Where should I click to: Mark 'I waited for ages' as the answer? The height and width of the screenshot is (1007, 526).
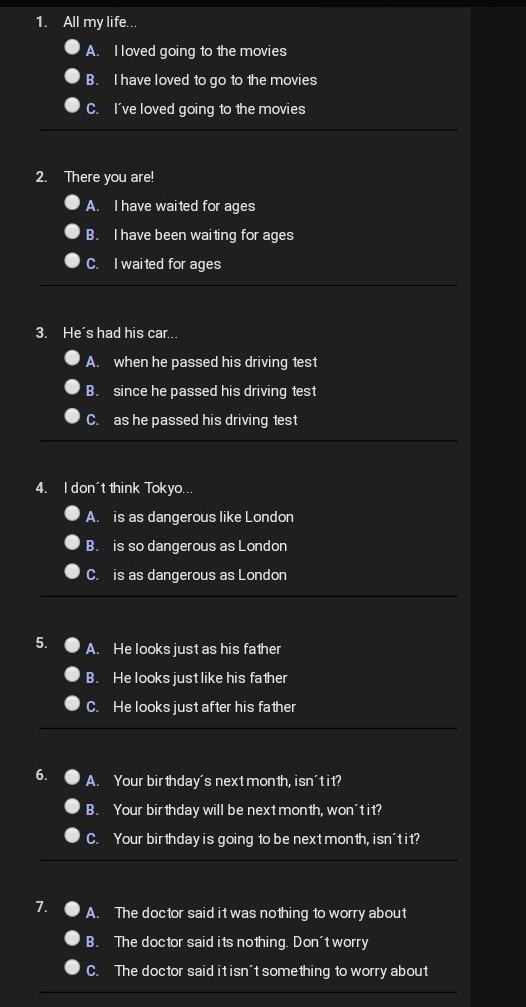[72, 261]
